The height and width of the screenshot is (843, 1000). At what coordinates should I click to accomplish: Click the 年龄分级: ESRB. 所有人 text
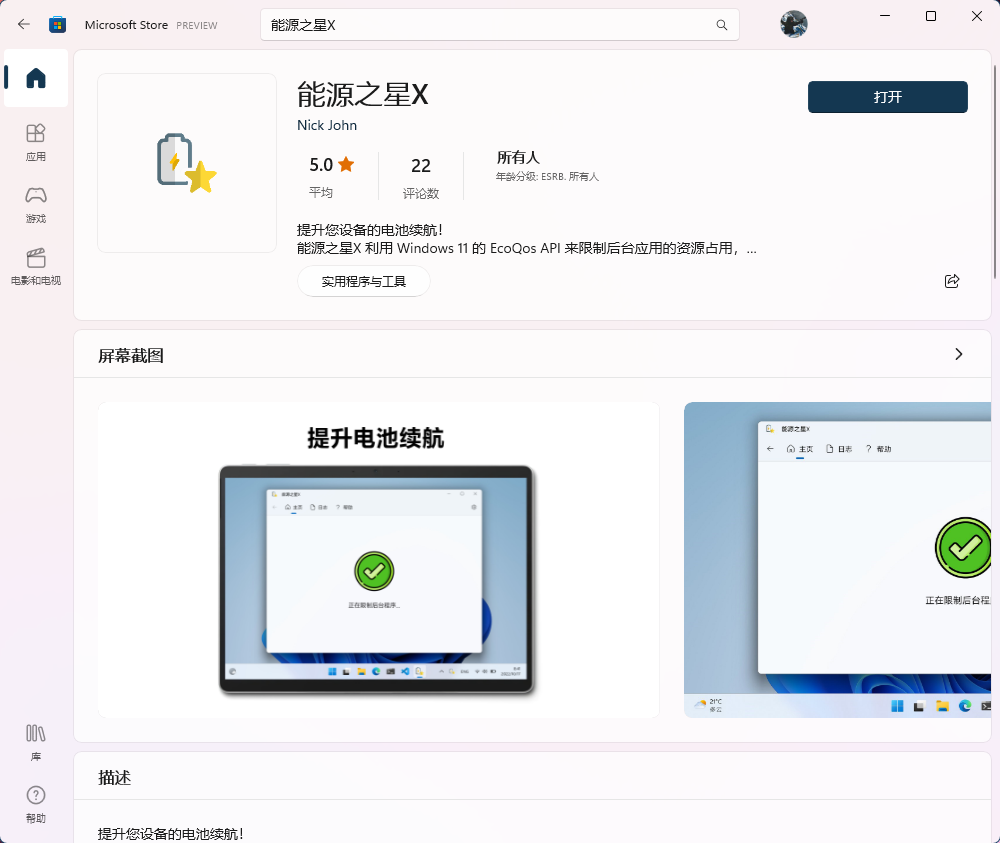click(547, 177)
